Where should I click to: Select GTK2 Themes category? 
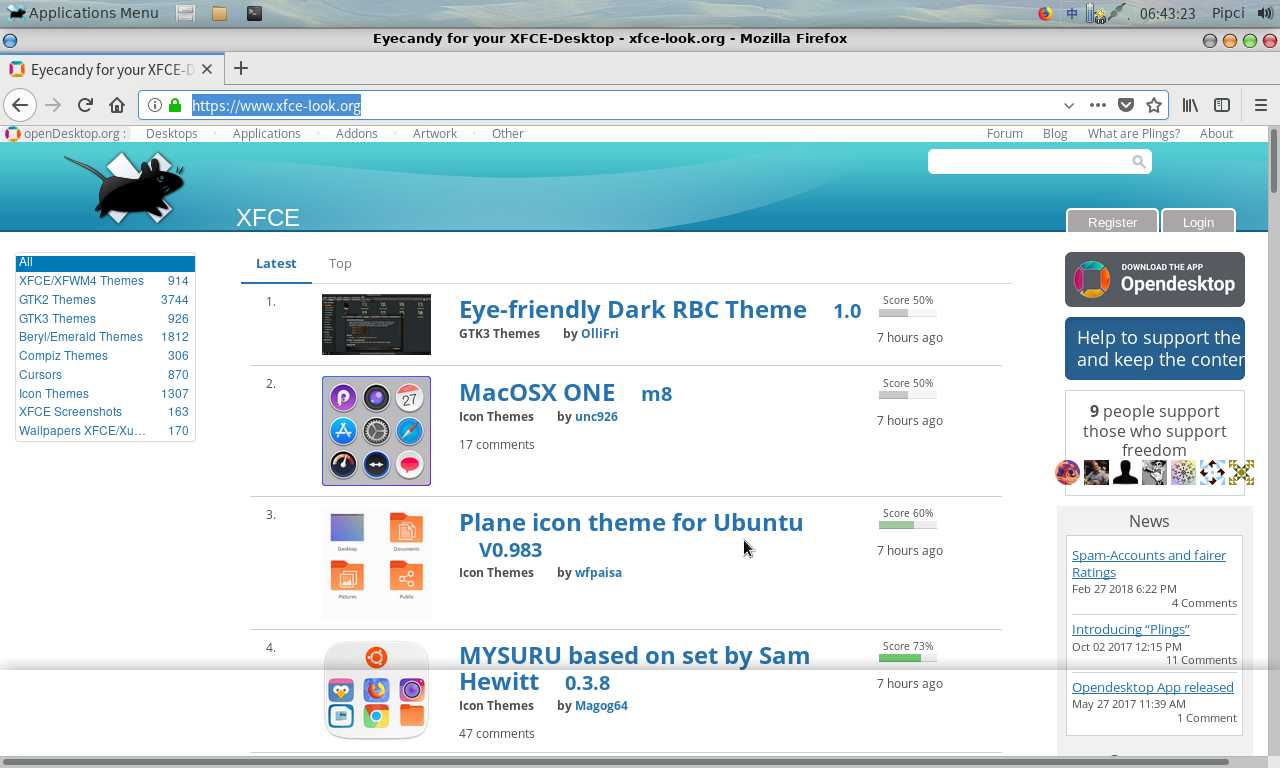[x=105, y=300]
